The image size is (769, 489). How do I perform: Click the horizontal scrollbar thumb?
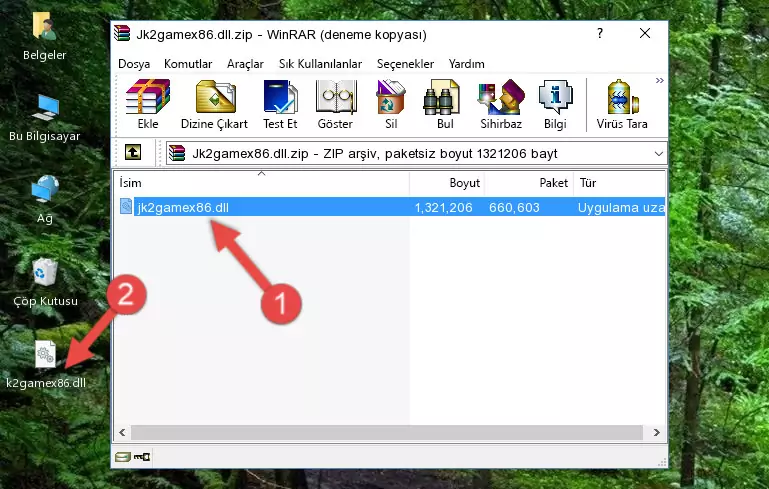[x=386, y=432]
